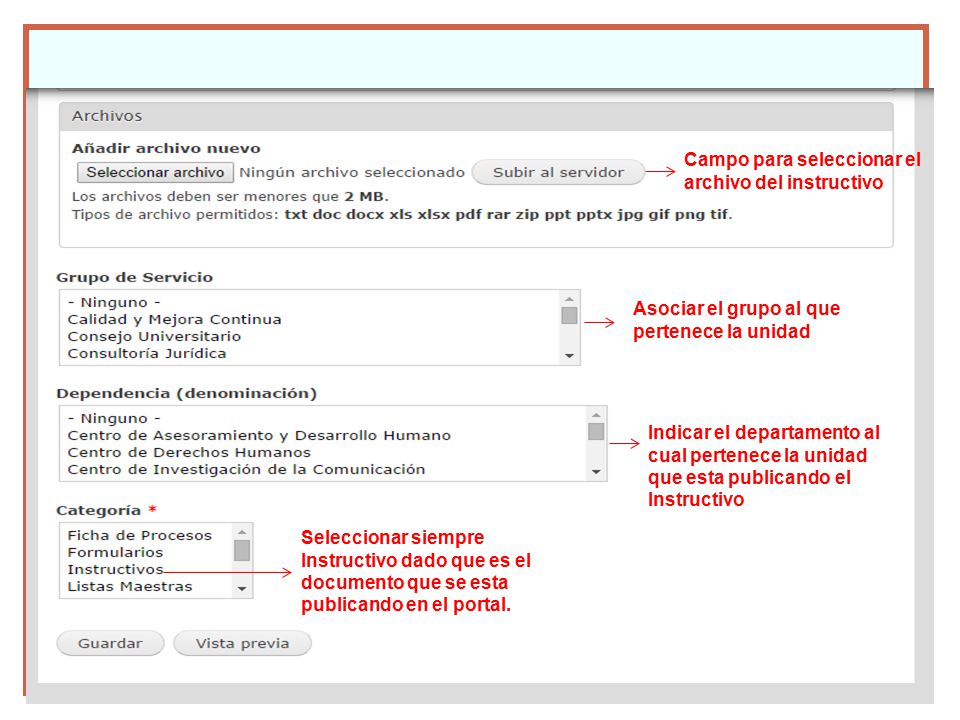Click Dependencia list scroll up arrow
This screenshot has height=720, width=960.
596,414
